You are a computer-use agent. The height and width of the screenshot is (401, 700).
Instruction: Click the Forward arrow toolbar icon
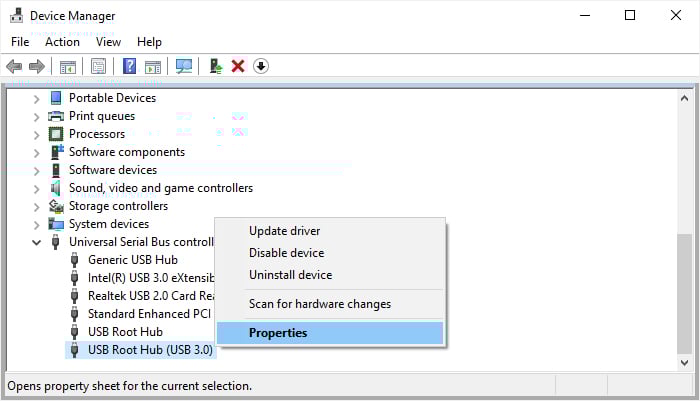(37, 67)
